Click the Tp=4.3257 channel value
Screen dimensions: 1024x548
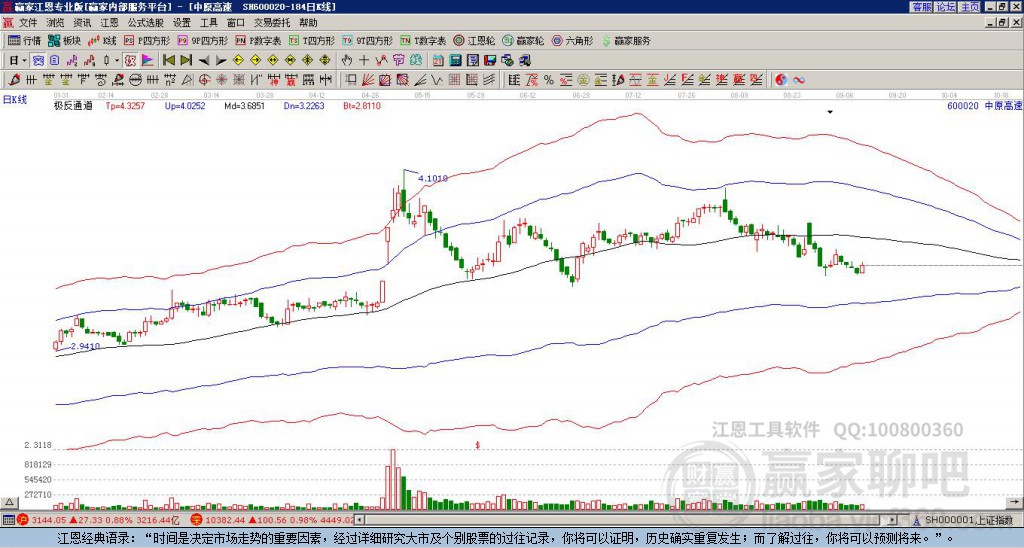125,105
